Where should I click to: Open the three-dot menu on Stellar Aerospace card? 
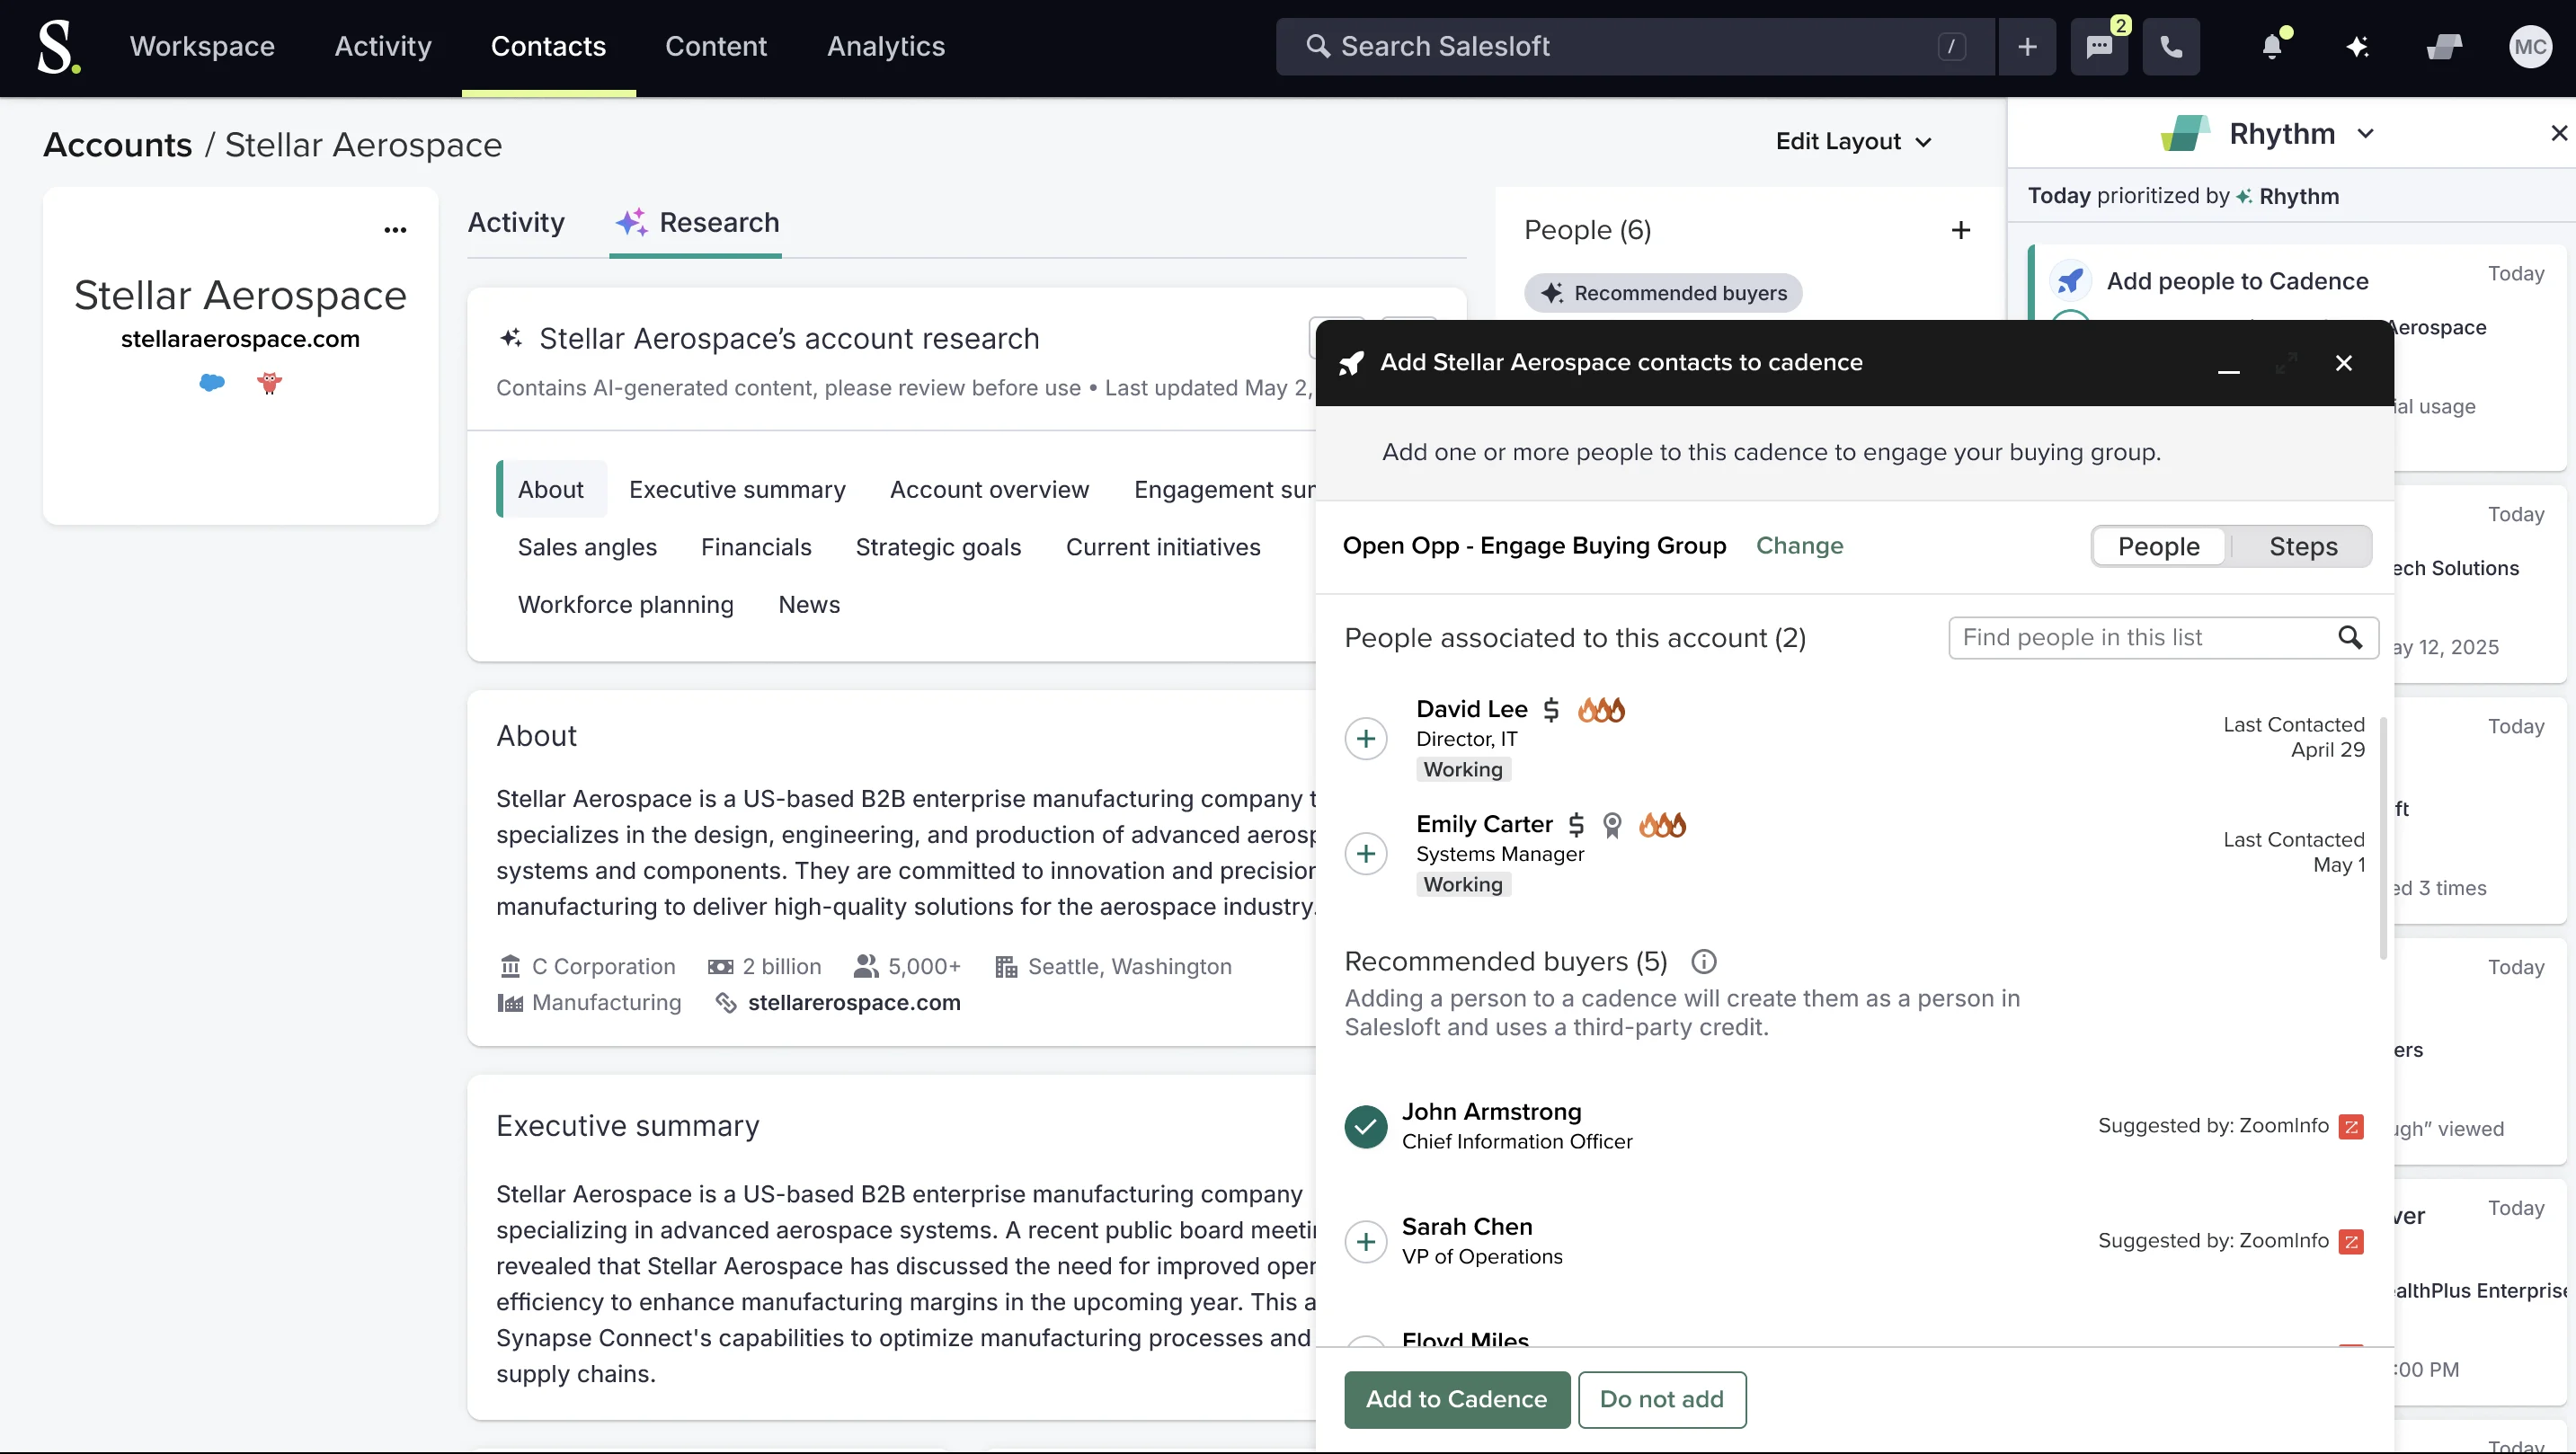coord(395,230)
